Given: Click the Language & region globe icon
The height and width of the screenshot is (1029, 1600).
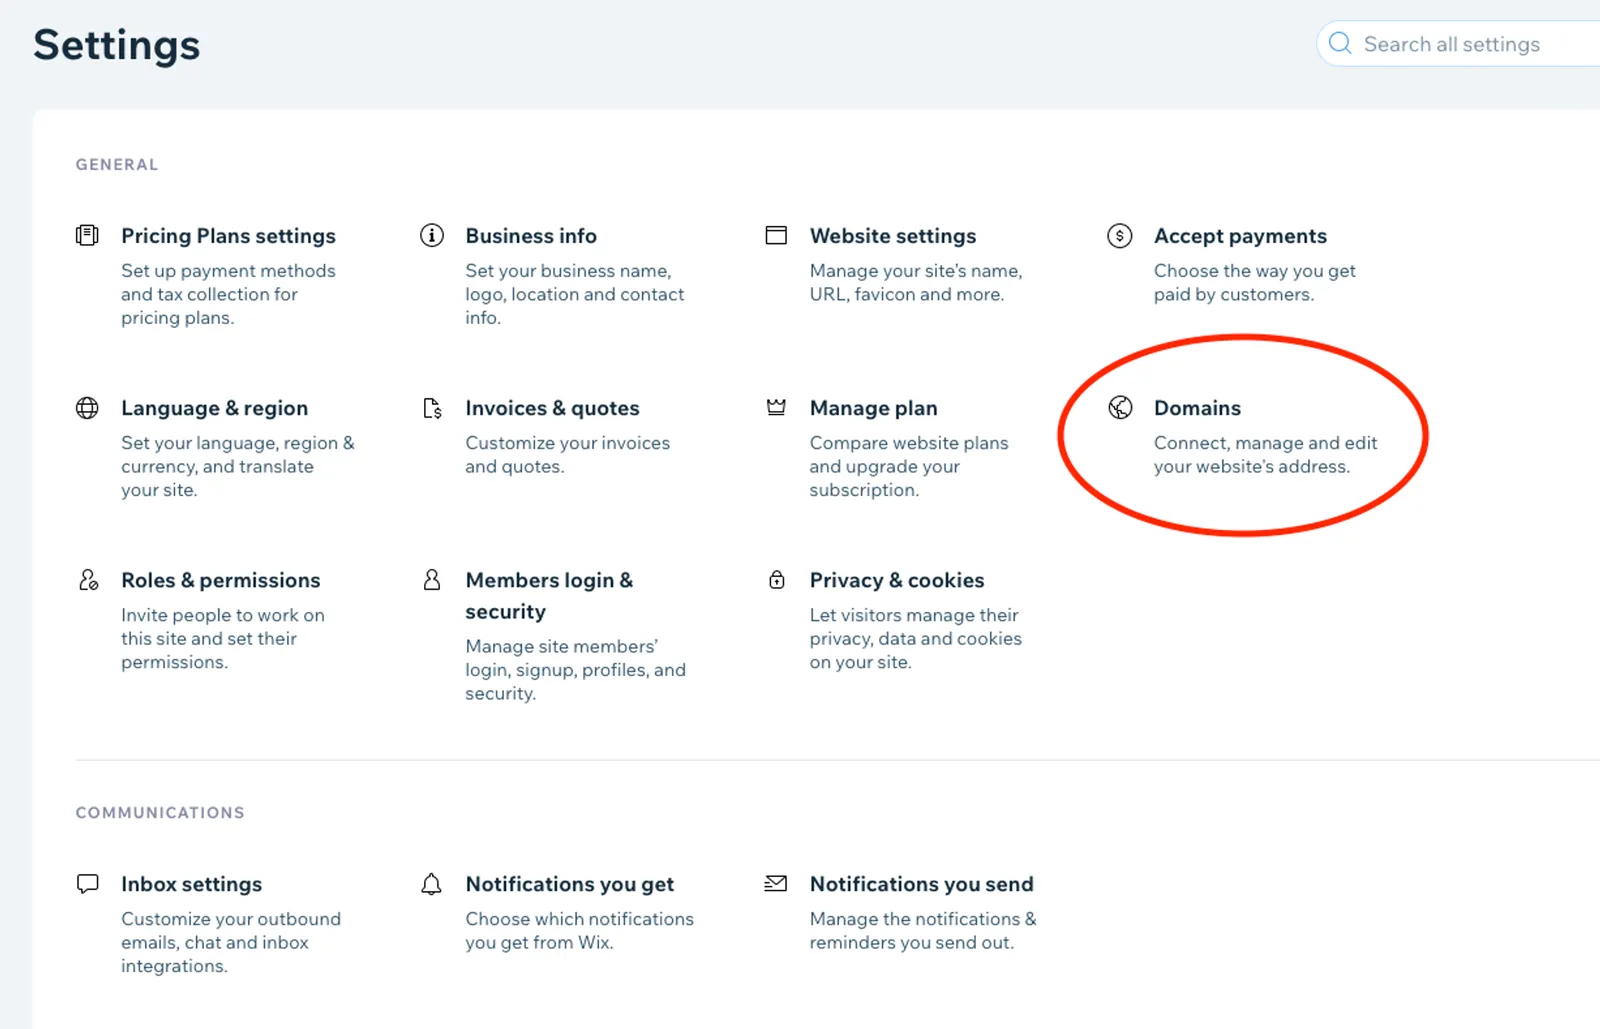Looking at the screenshot, I should [88, 408].
